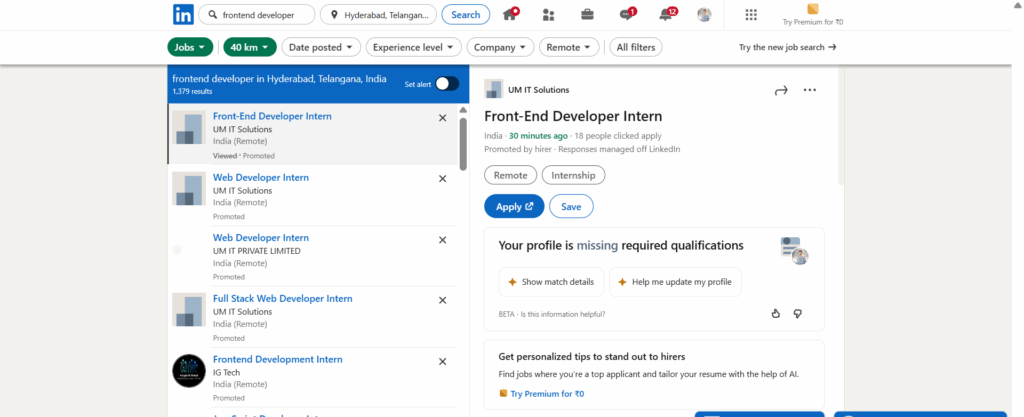The height and width of the screenshot is (417, 1024).
Task: Click the frontend developer search field
Action: tap(257, 14)
